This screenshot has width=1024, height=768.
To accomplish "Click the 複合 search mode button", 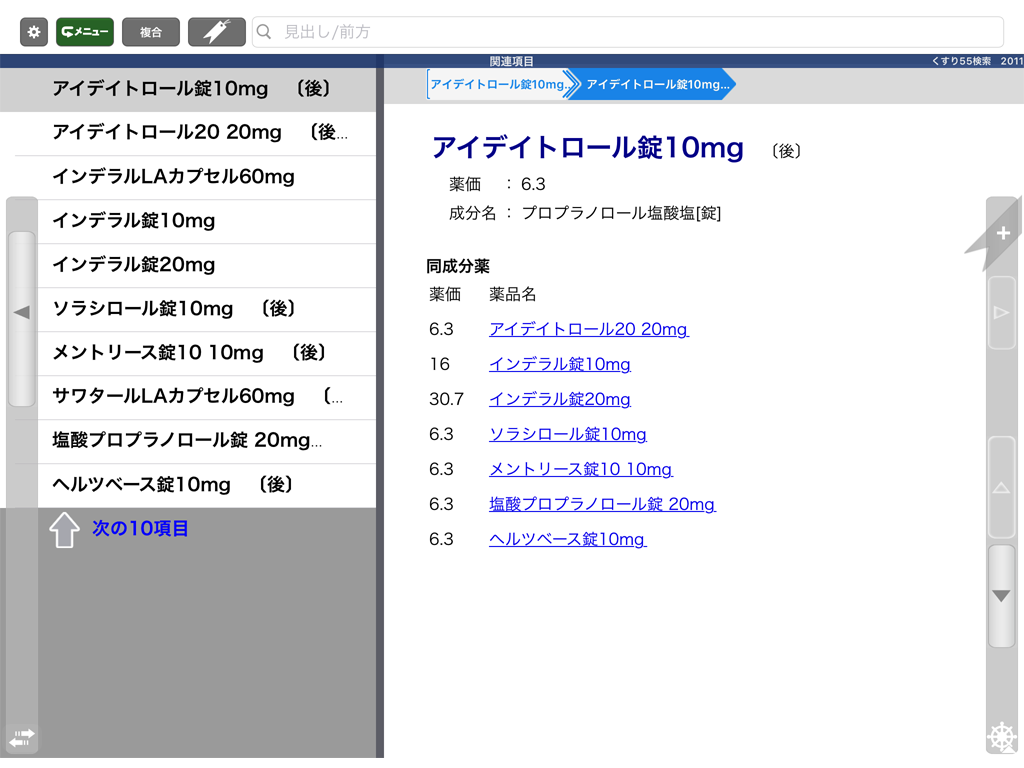I will click(x=151, y=32).
